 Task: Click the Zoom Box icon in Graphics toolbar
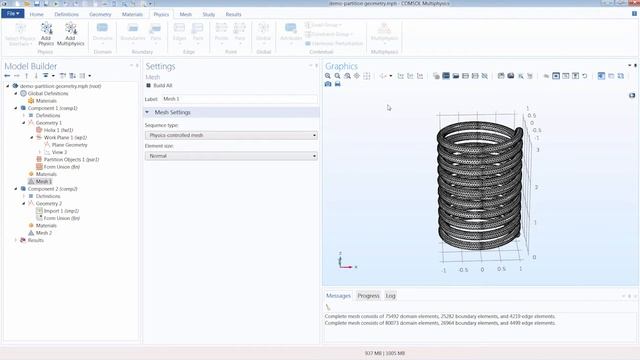pos(347,76)
